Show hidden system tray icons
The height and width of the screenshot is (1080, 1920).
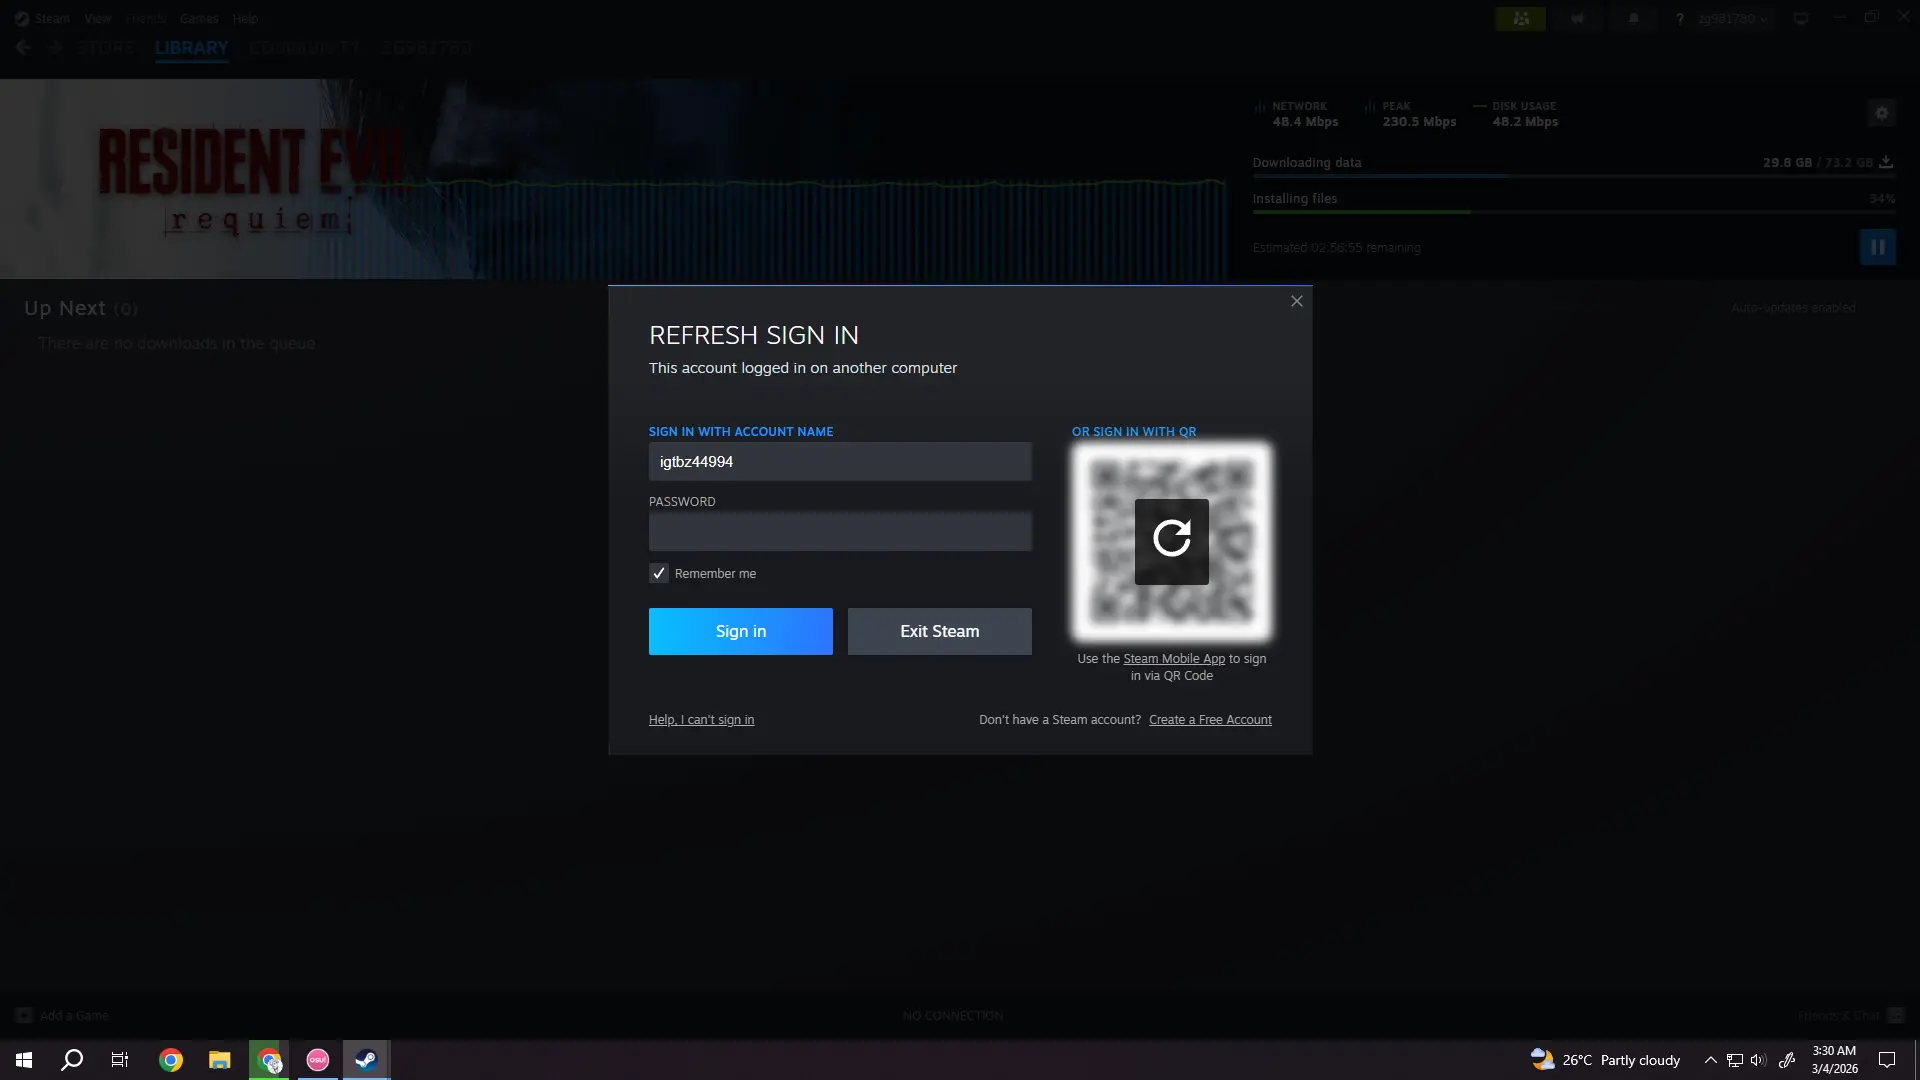coord(1710,1060)
